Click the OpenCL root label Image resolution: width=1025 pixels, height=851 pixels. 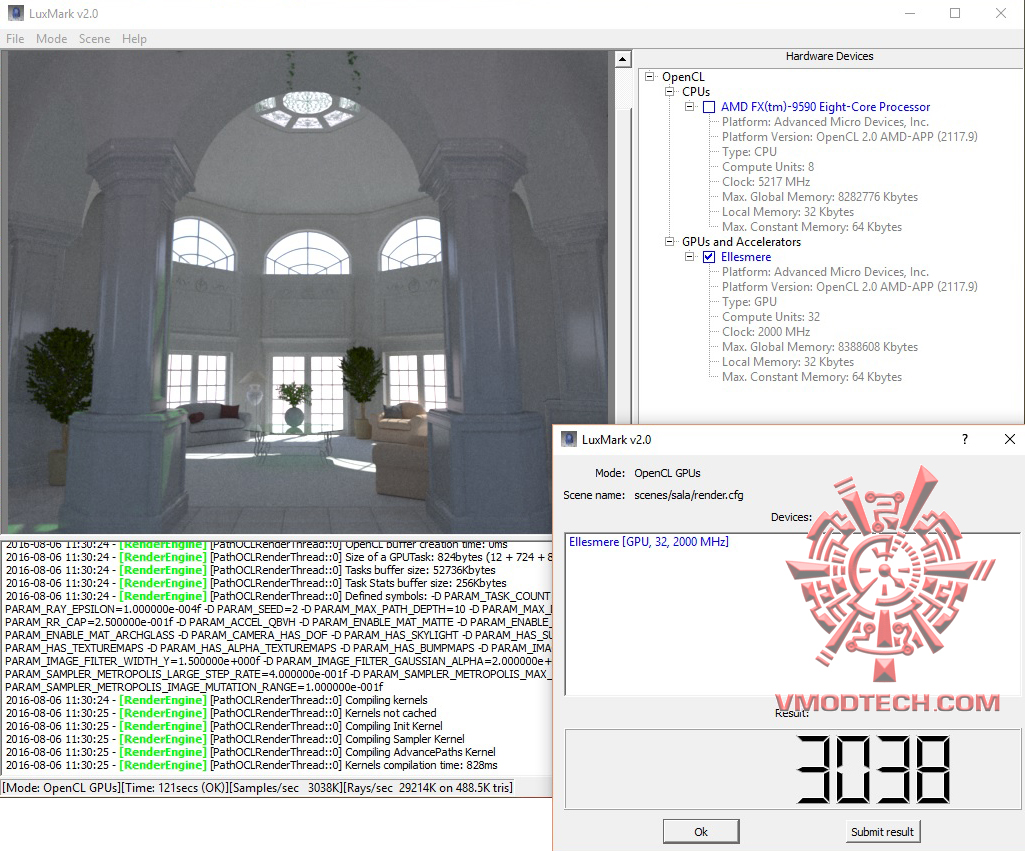[x=683, y=76]
